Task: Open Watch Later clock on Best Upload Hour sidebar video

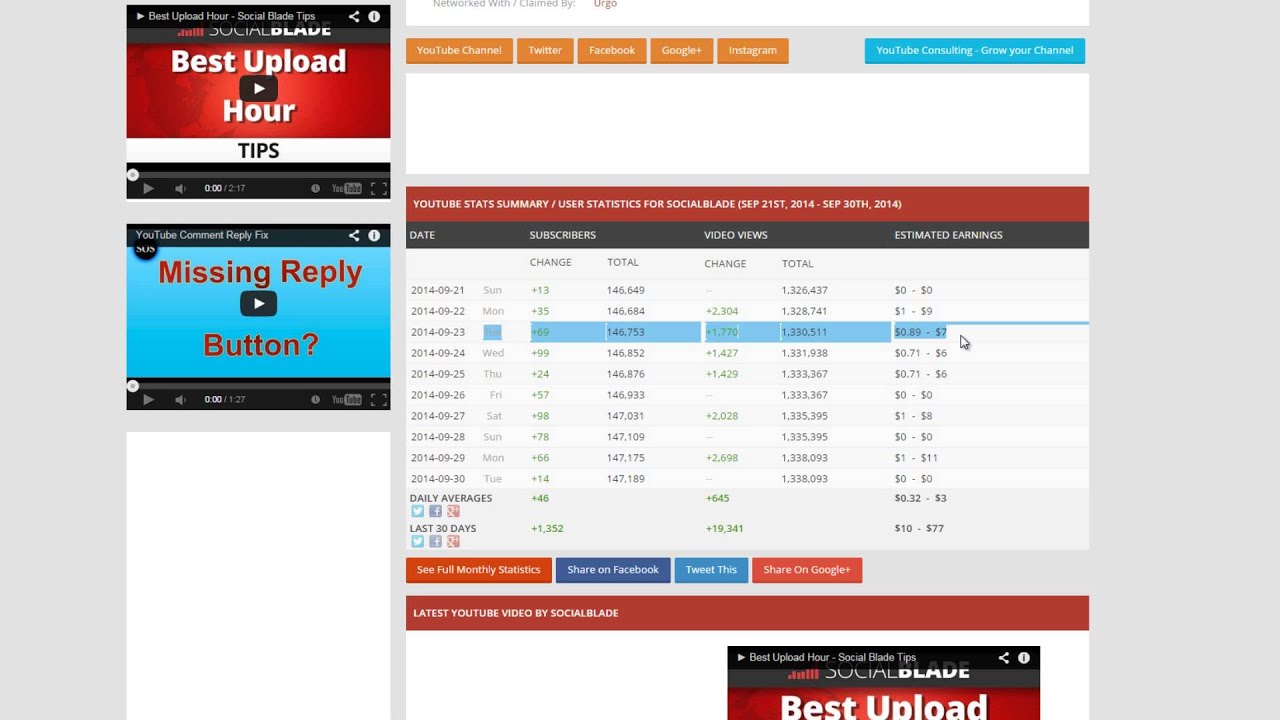Action: point(315,188)
